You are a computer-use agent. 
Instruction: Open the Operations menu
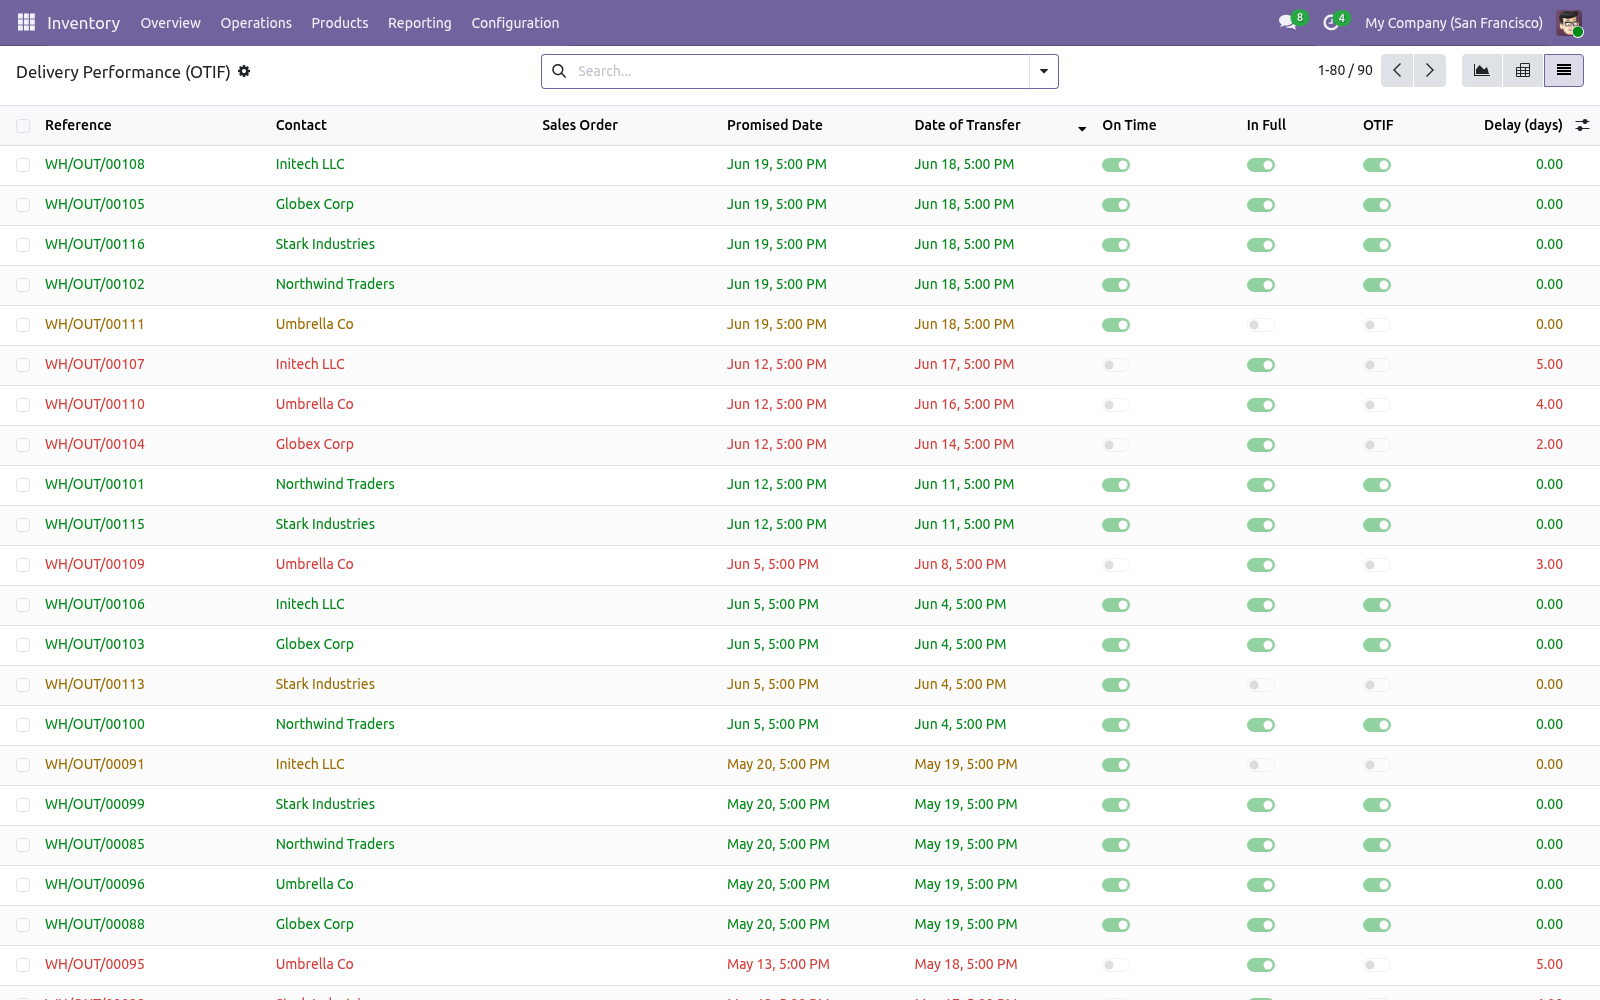pos(256,22)
